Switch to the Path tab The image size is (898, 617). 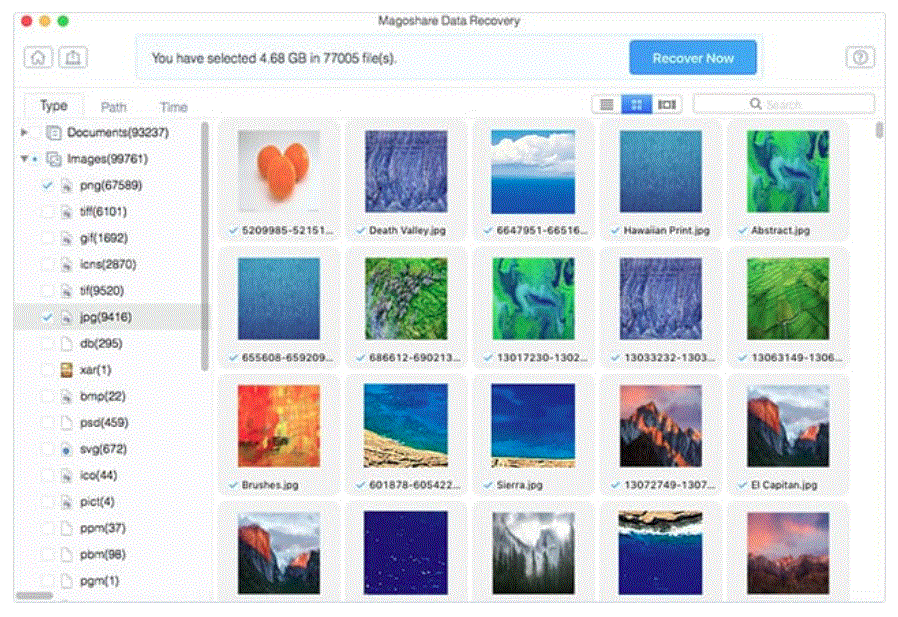point(113,107)
